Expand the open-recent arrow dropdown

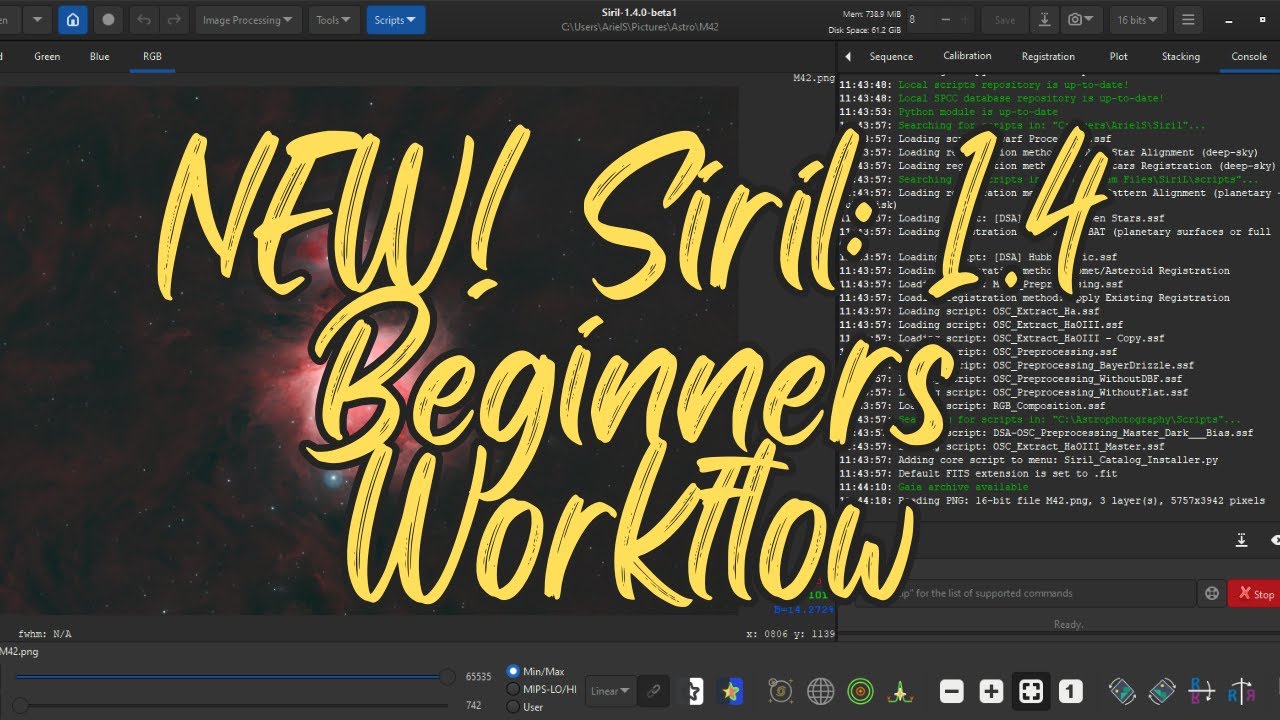(x=36, y=20)
